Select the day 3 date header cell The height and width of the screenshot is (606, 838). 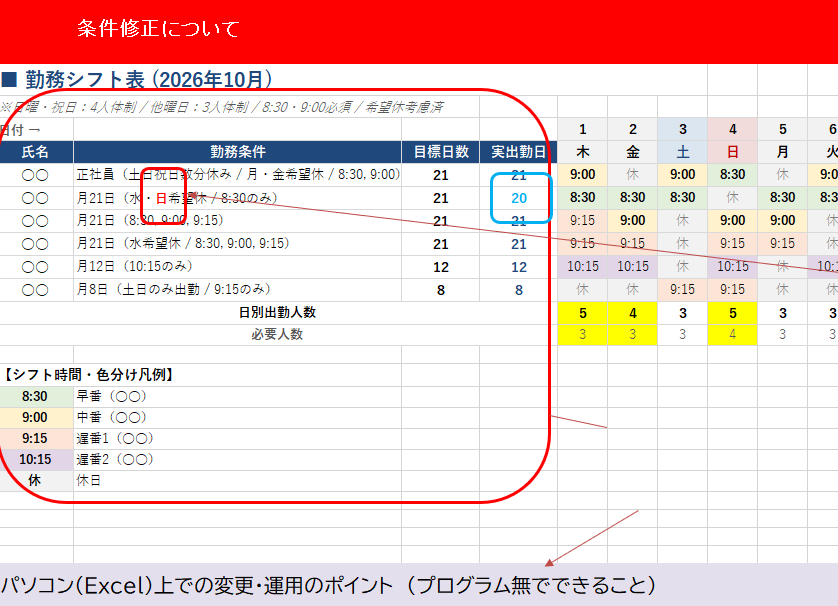(682, 129)
